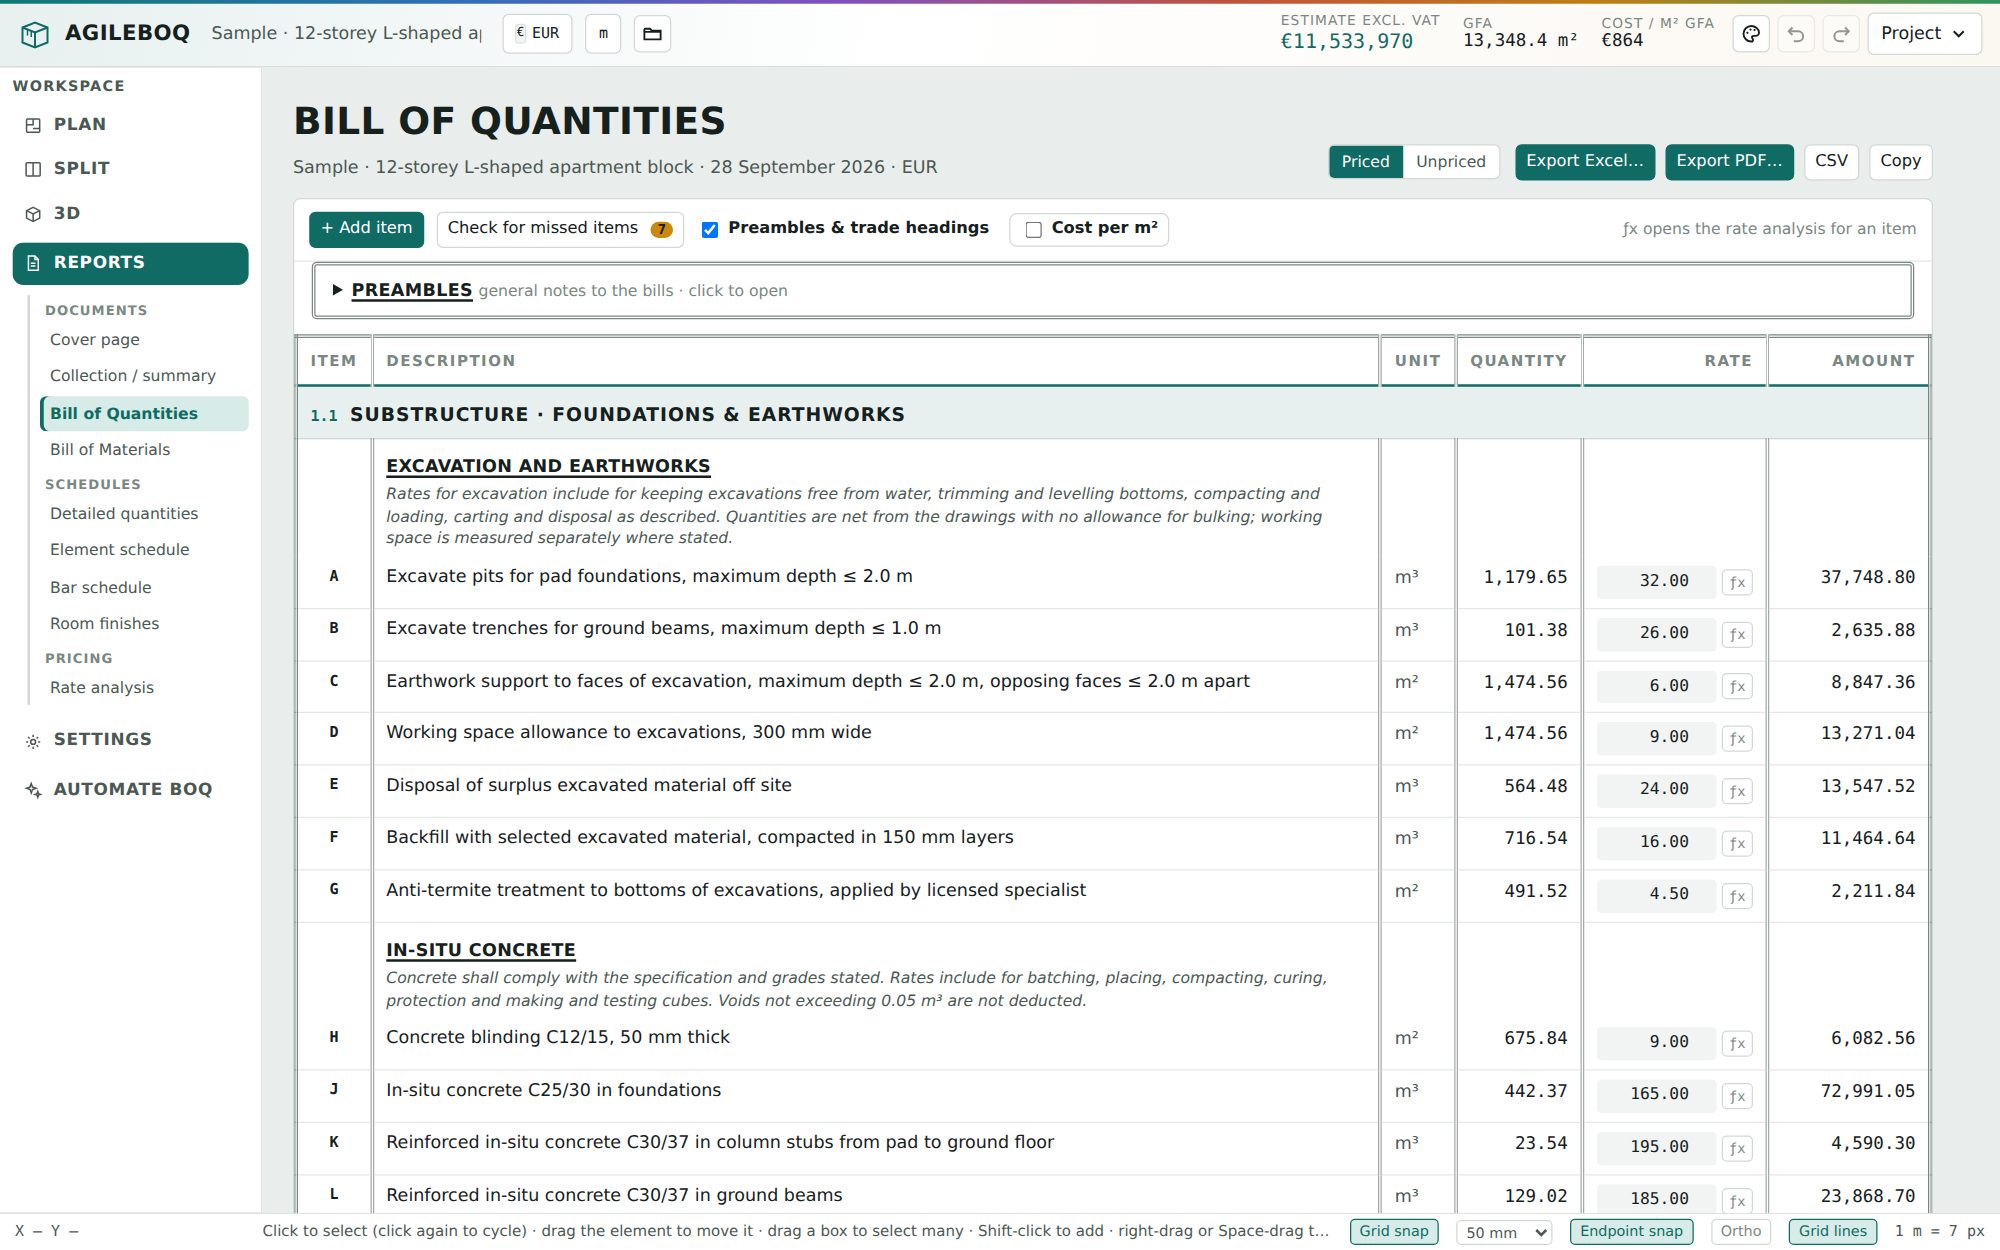Switch to the Plan workspace
The width and height of the screenshot is (2000, 1250).
130,124
